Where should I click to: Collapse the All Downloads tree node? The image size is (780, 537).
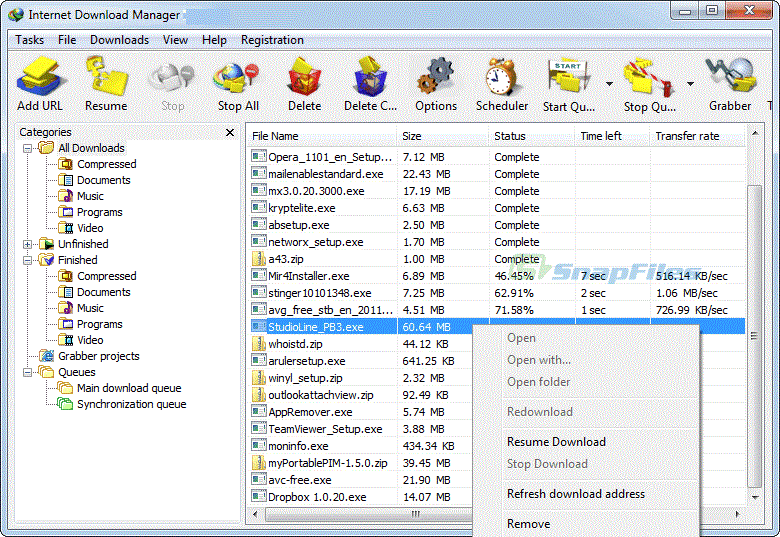point(28,148)
